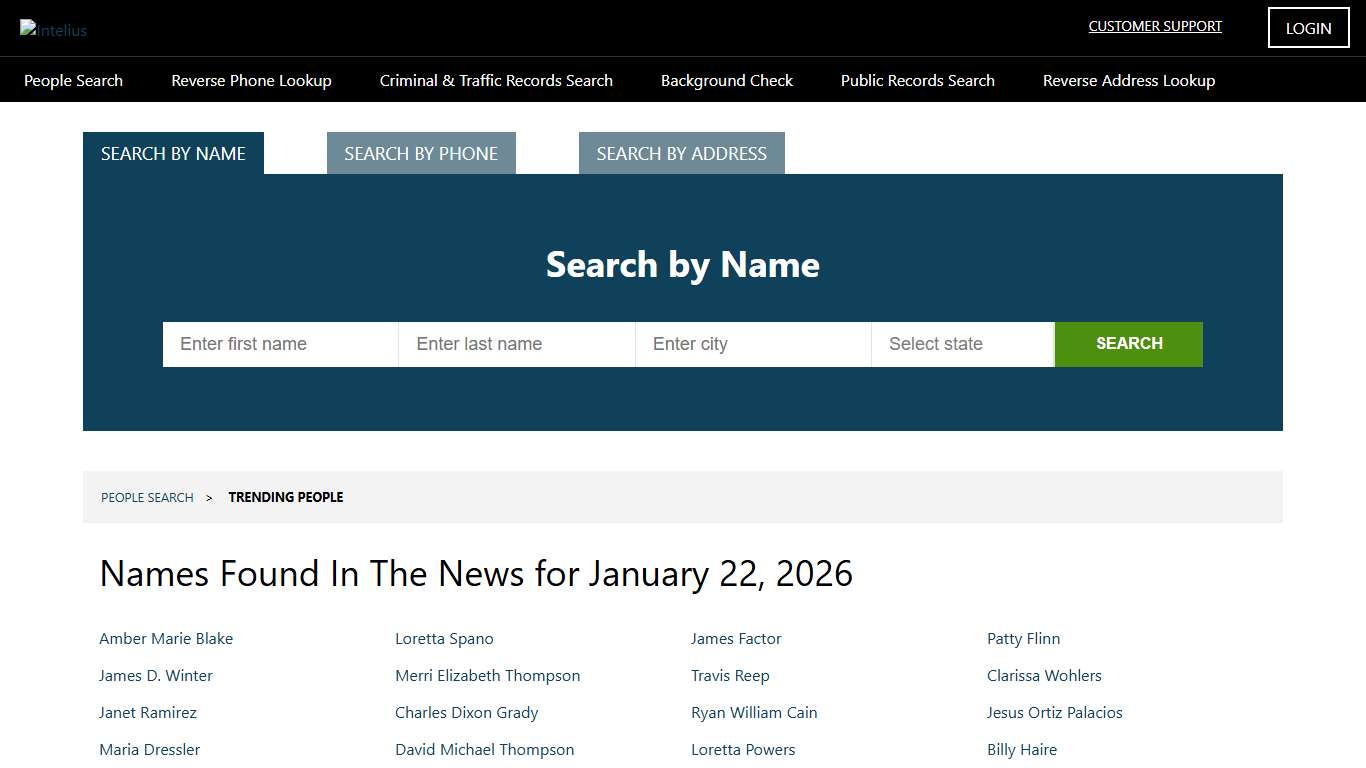Click the 'Enter first name' input field
Image resolution: width=1366 pixels, height=768 pixels.
280,344
